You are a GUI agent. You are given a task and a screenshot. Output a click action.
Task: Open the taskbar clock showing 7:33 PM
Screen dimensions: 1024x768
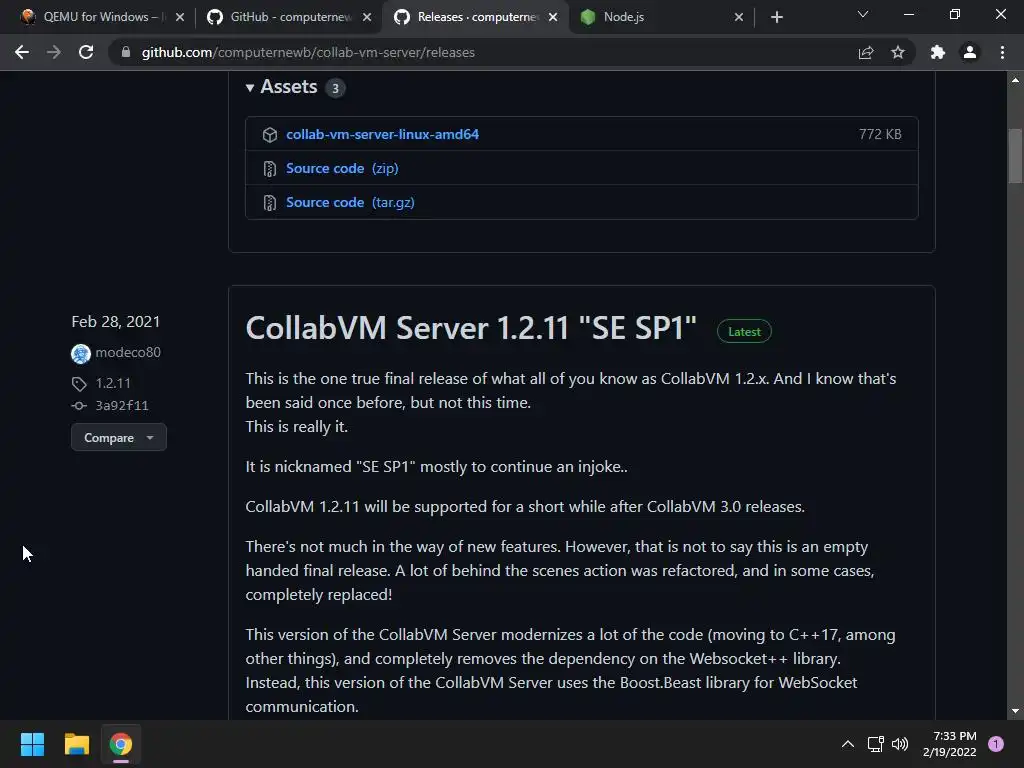pos(950,744)
